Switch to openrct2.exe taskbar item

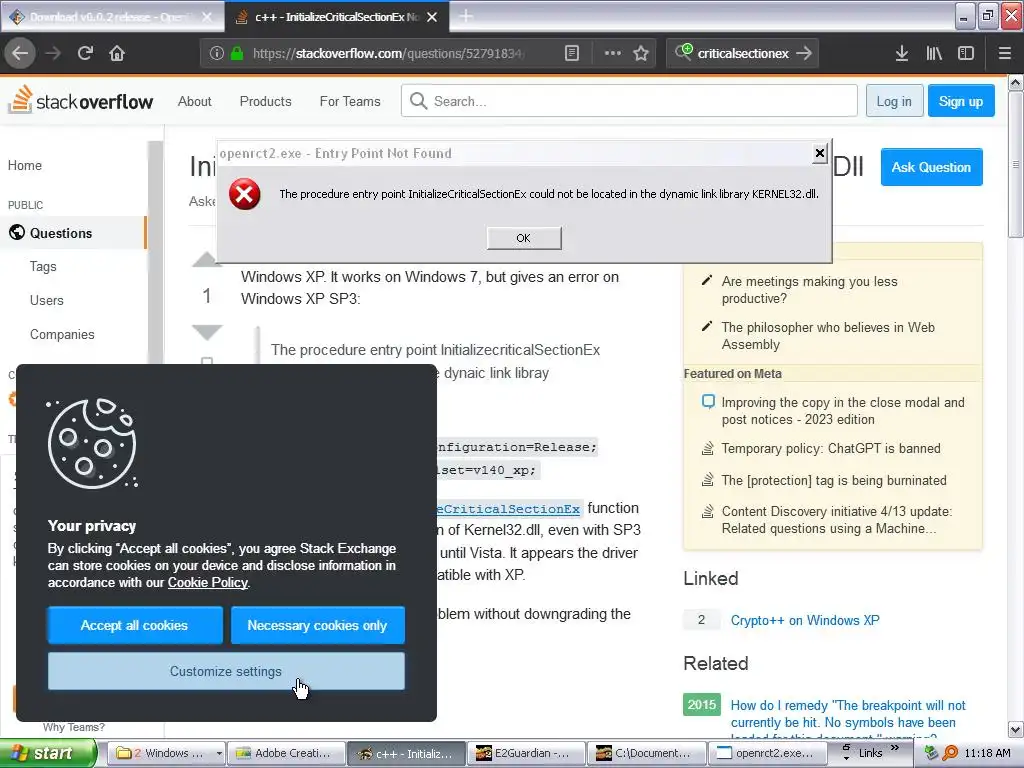point(765,753)
